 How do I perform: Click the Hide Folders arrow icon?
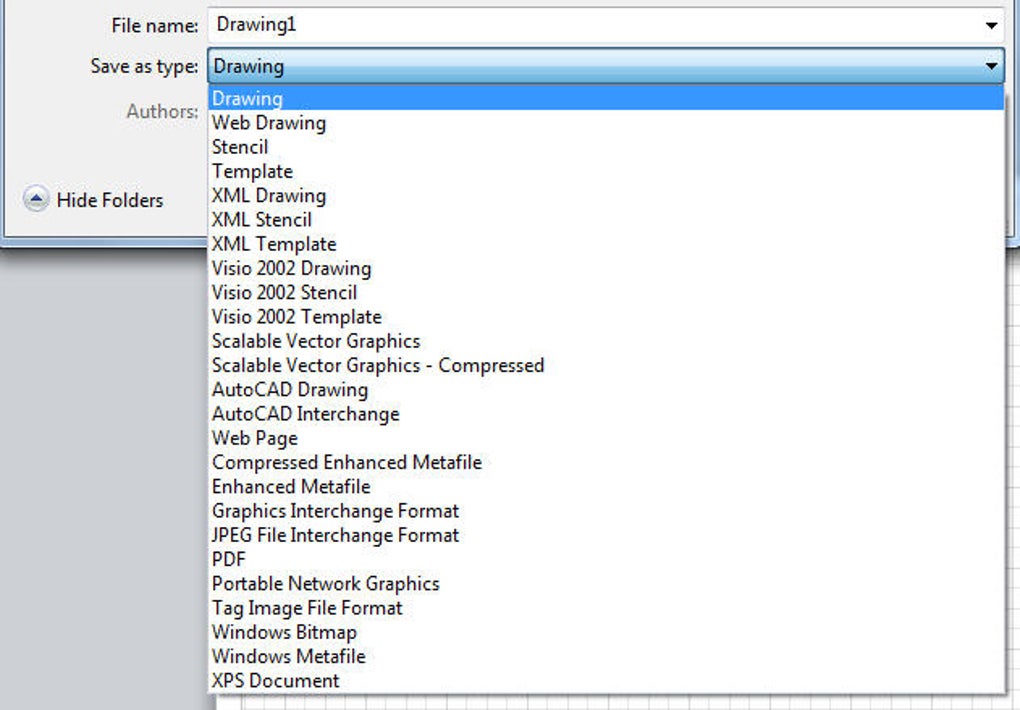(x=36, y=199)
